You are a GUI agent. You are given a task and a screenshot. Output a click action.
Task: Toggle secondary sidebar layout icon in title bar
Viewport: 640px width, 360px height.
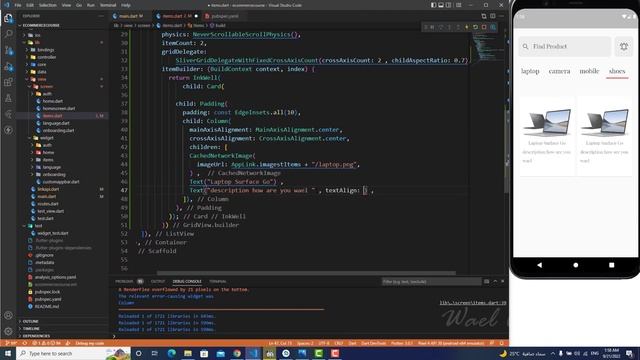click(449, 5)
